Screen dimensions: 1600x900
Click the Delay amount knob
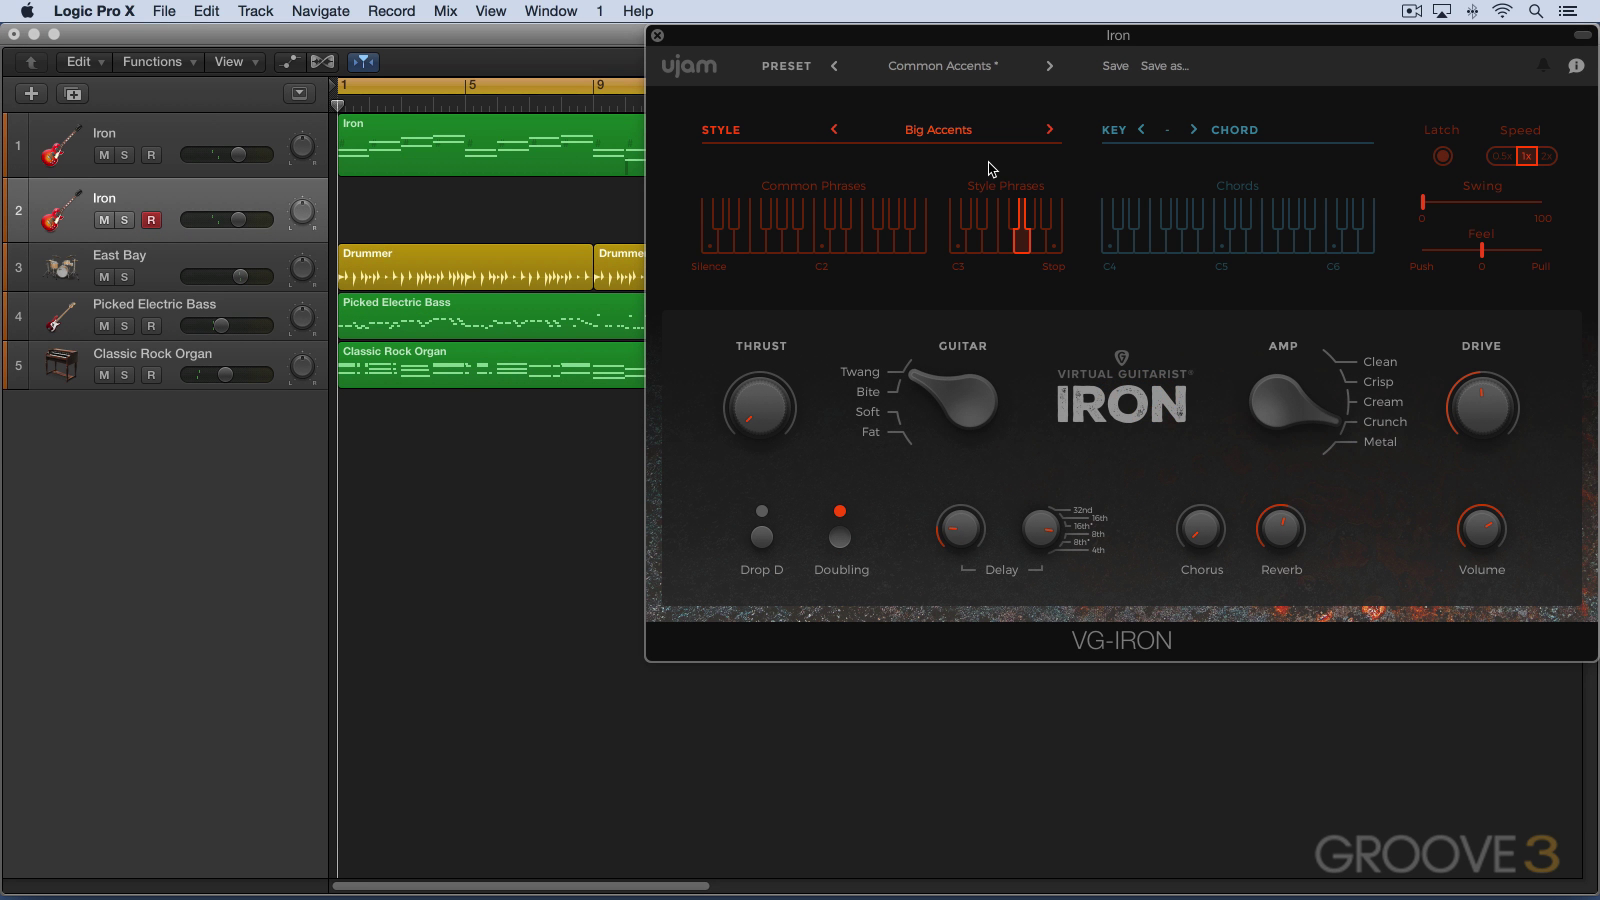960,529
